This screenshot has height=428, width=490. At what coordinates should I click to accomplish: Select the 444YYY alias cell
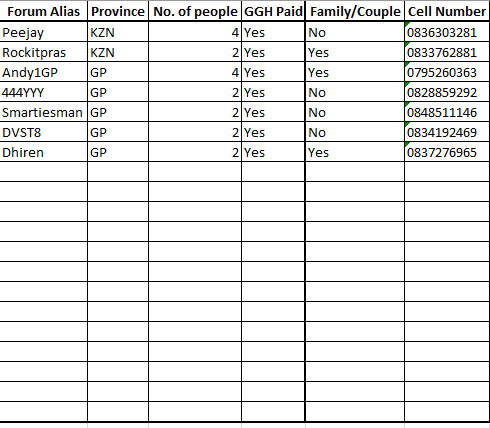[43, 92]
